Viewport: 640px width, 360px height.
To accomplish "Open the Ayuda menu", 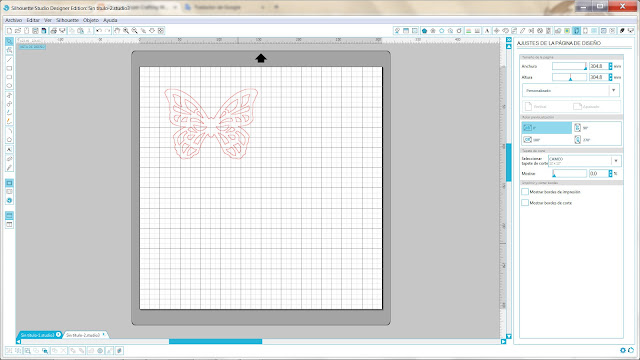I will pyautogui.click(x=110, y=20).
